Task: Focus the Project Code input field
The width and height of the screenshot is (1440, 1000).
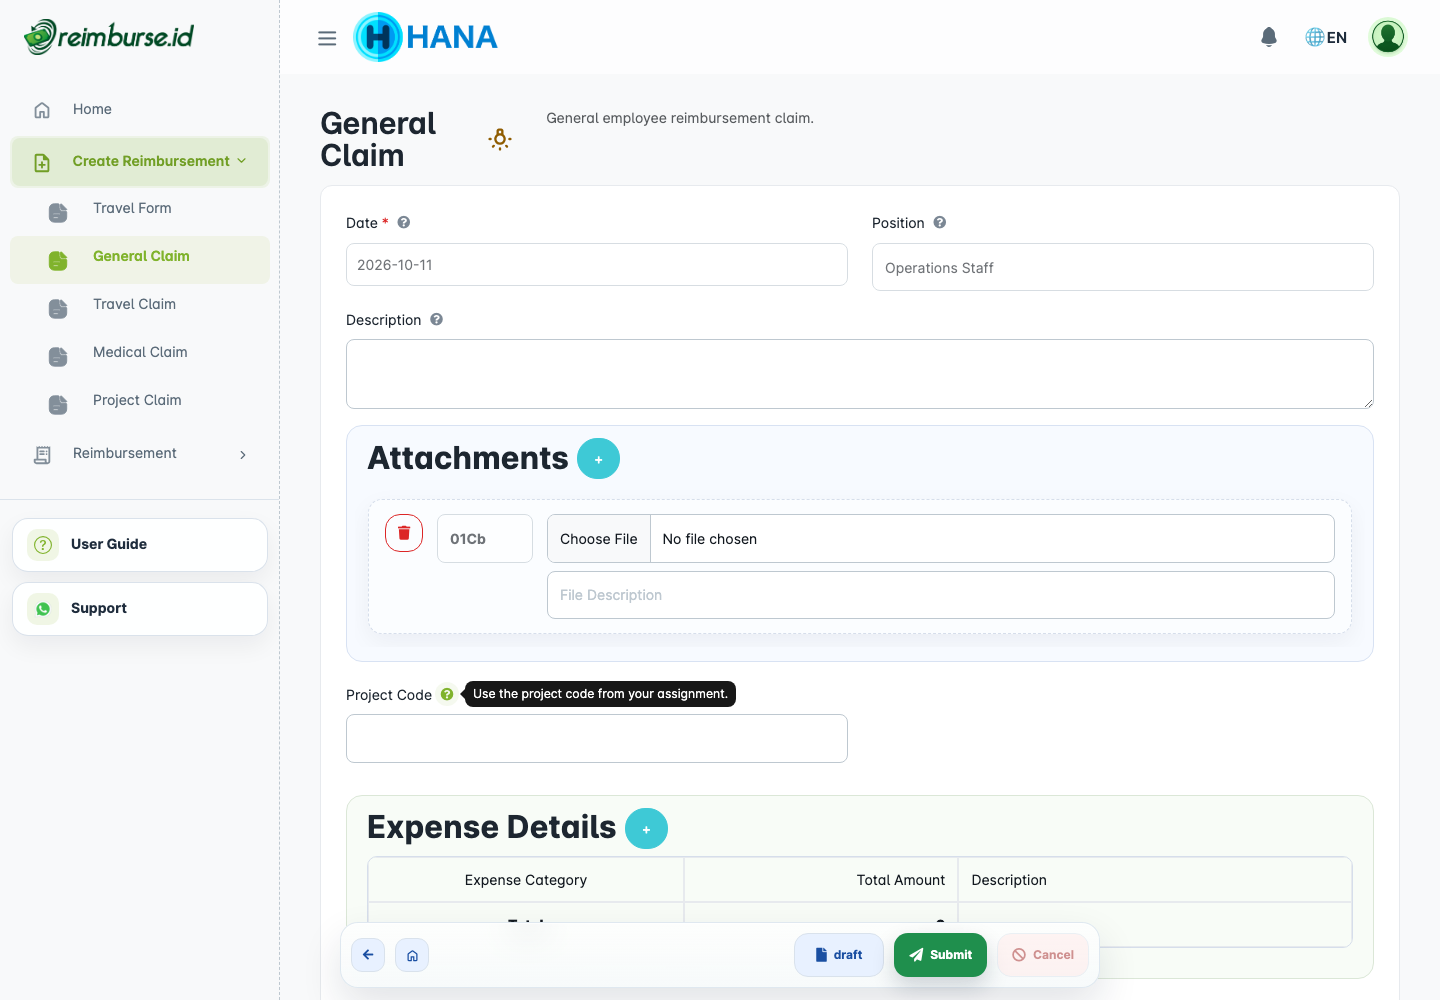Action: [x=597, y=739]
